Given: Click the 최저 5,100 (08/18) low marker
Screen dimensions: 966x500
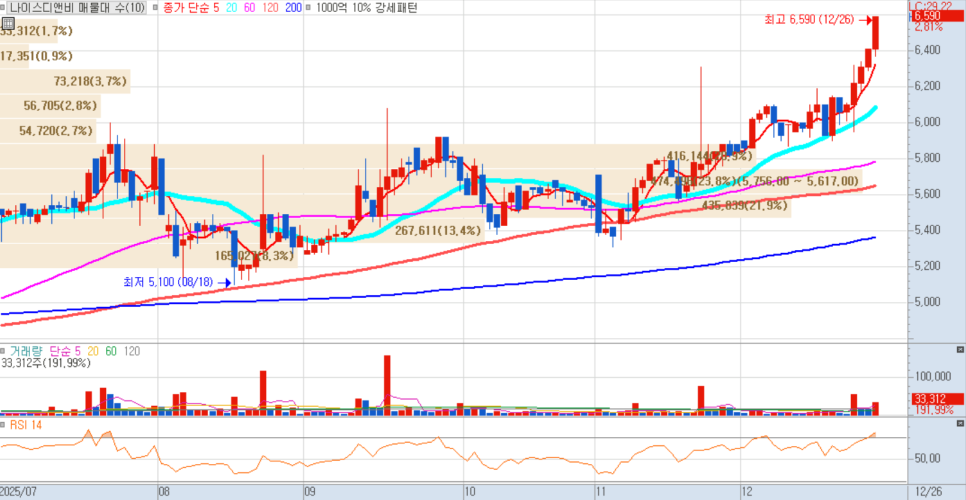Looking at the screenshot, I should 168,282.
